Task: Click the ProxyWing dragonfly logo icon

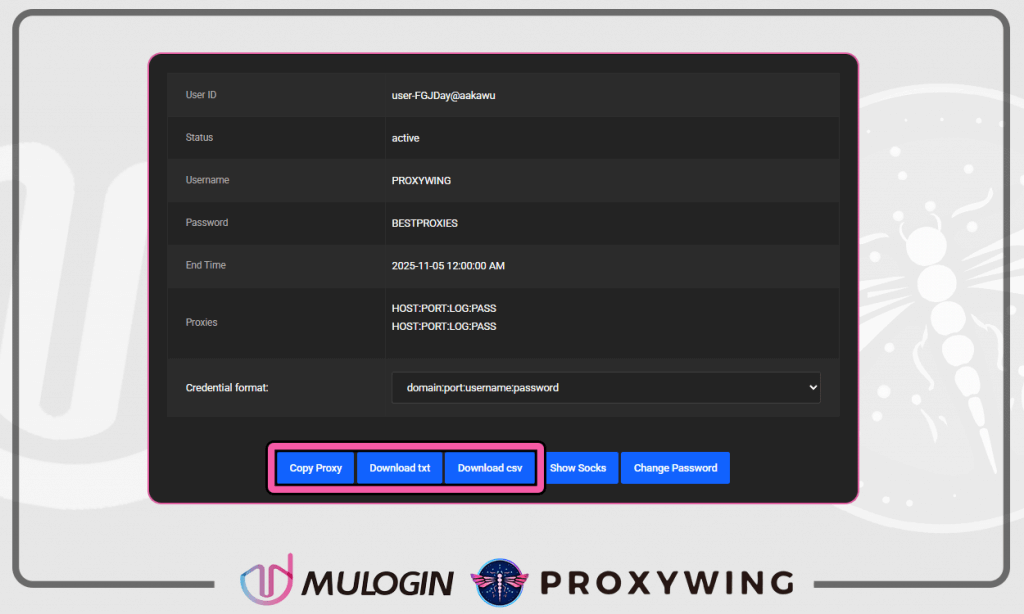Action: click(500, 582)
